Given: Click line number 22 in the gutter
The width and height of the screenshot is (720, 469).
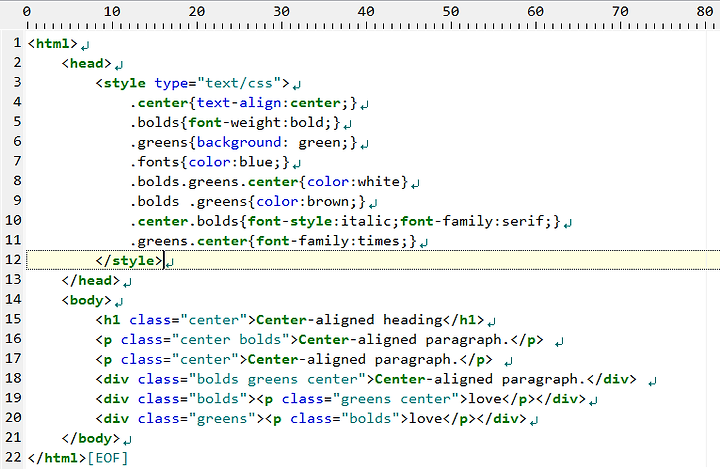Looking at the screenshot, I should point(13,457).
